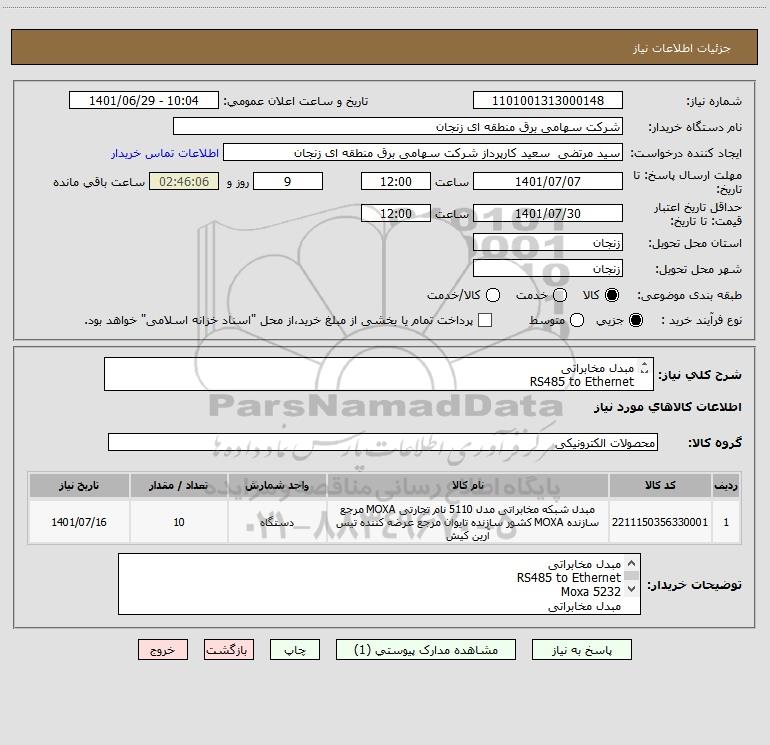Click کد کالا column header
Viewport: 770px width, 745px height.
click(660, 485)
